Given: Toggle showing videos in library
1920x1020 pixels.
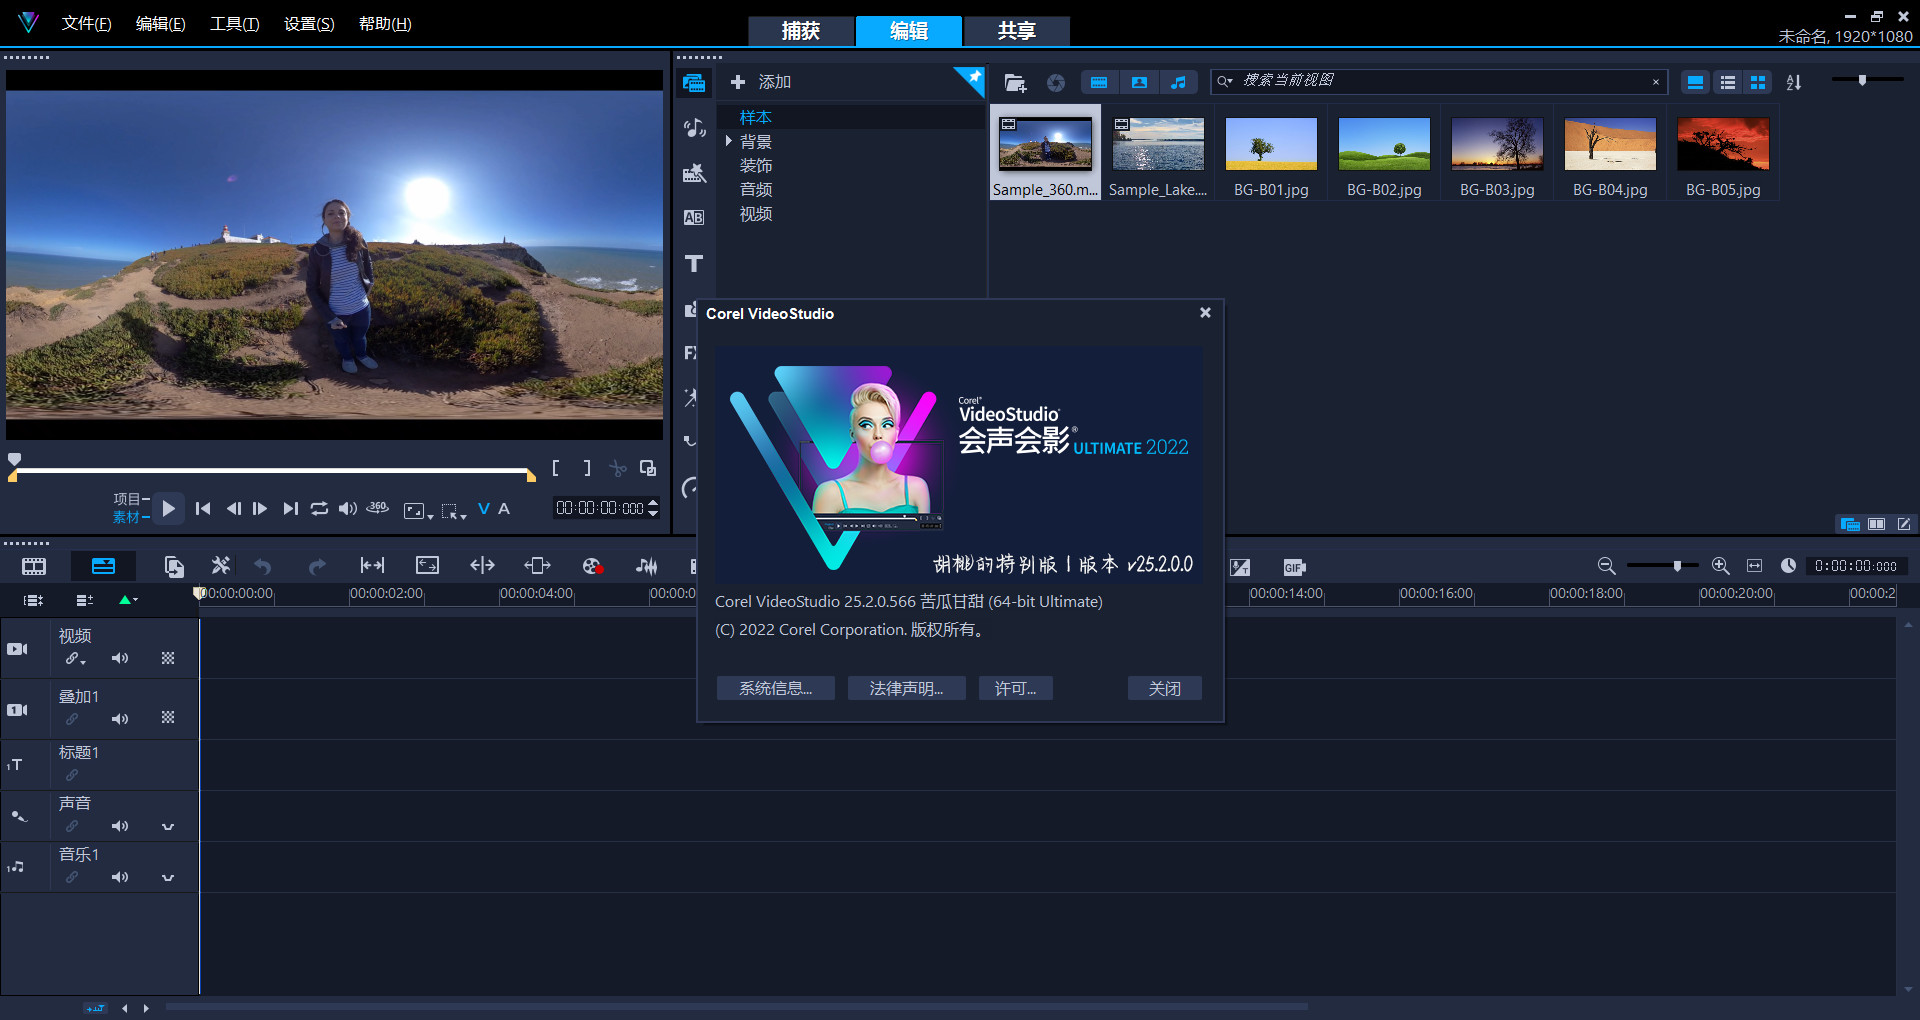Looking at the screenshot, I should coord(1099,83).
